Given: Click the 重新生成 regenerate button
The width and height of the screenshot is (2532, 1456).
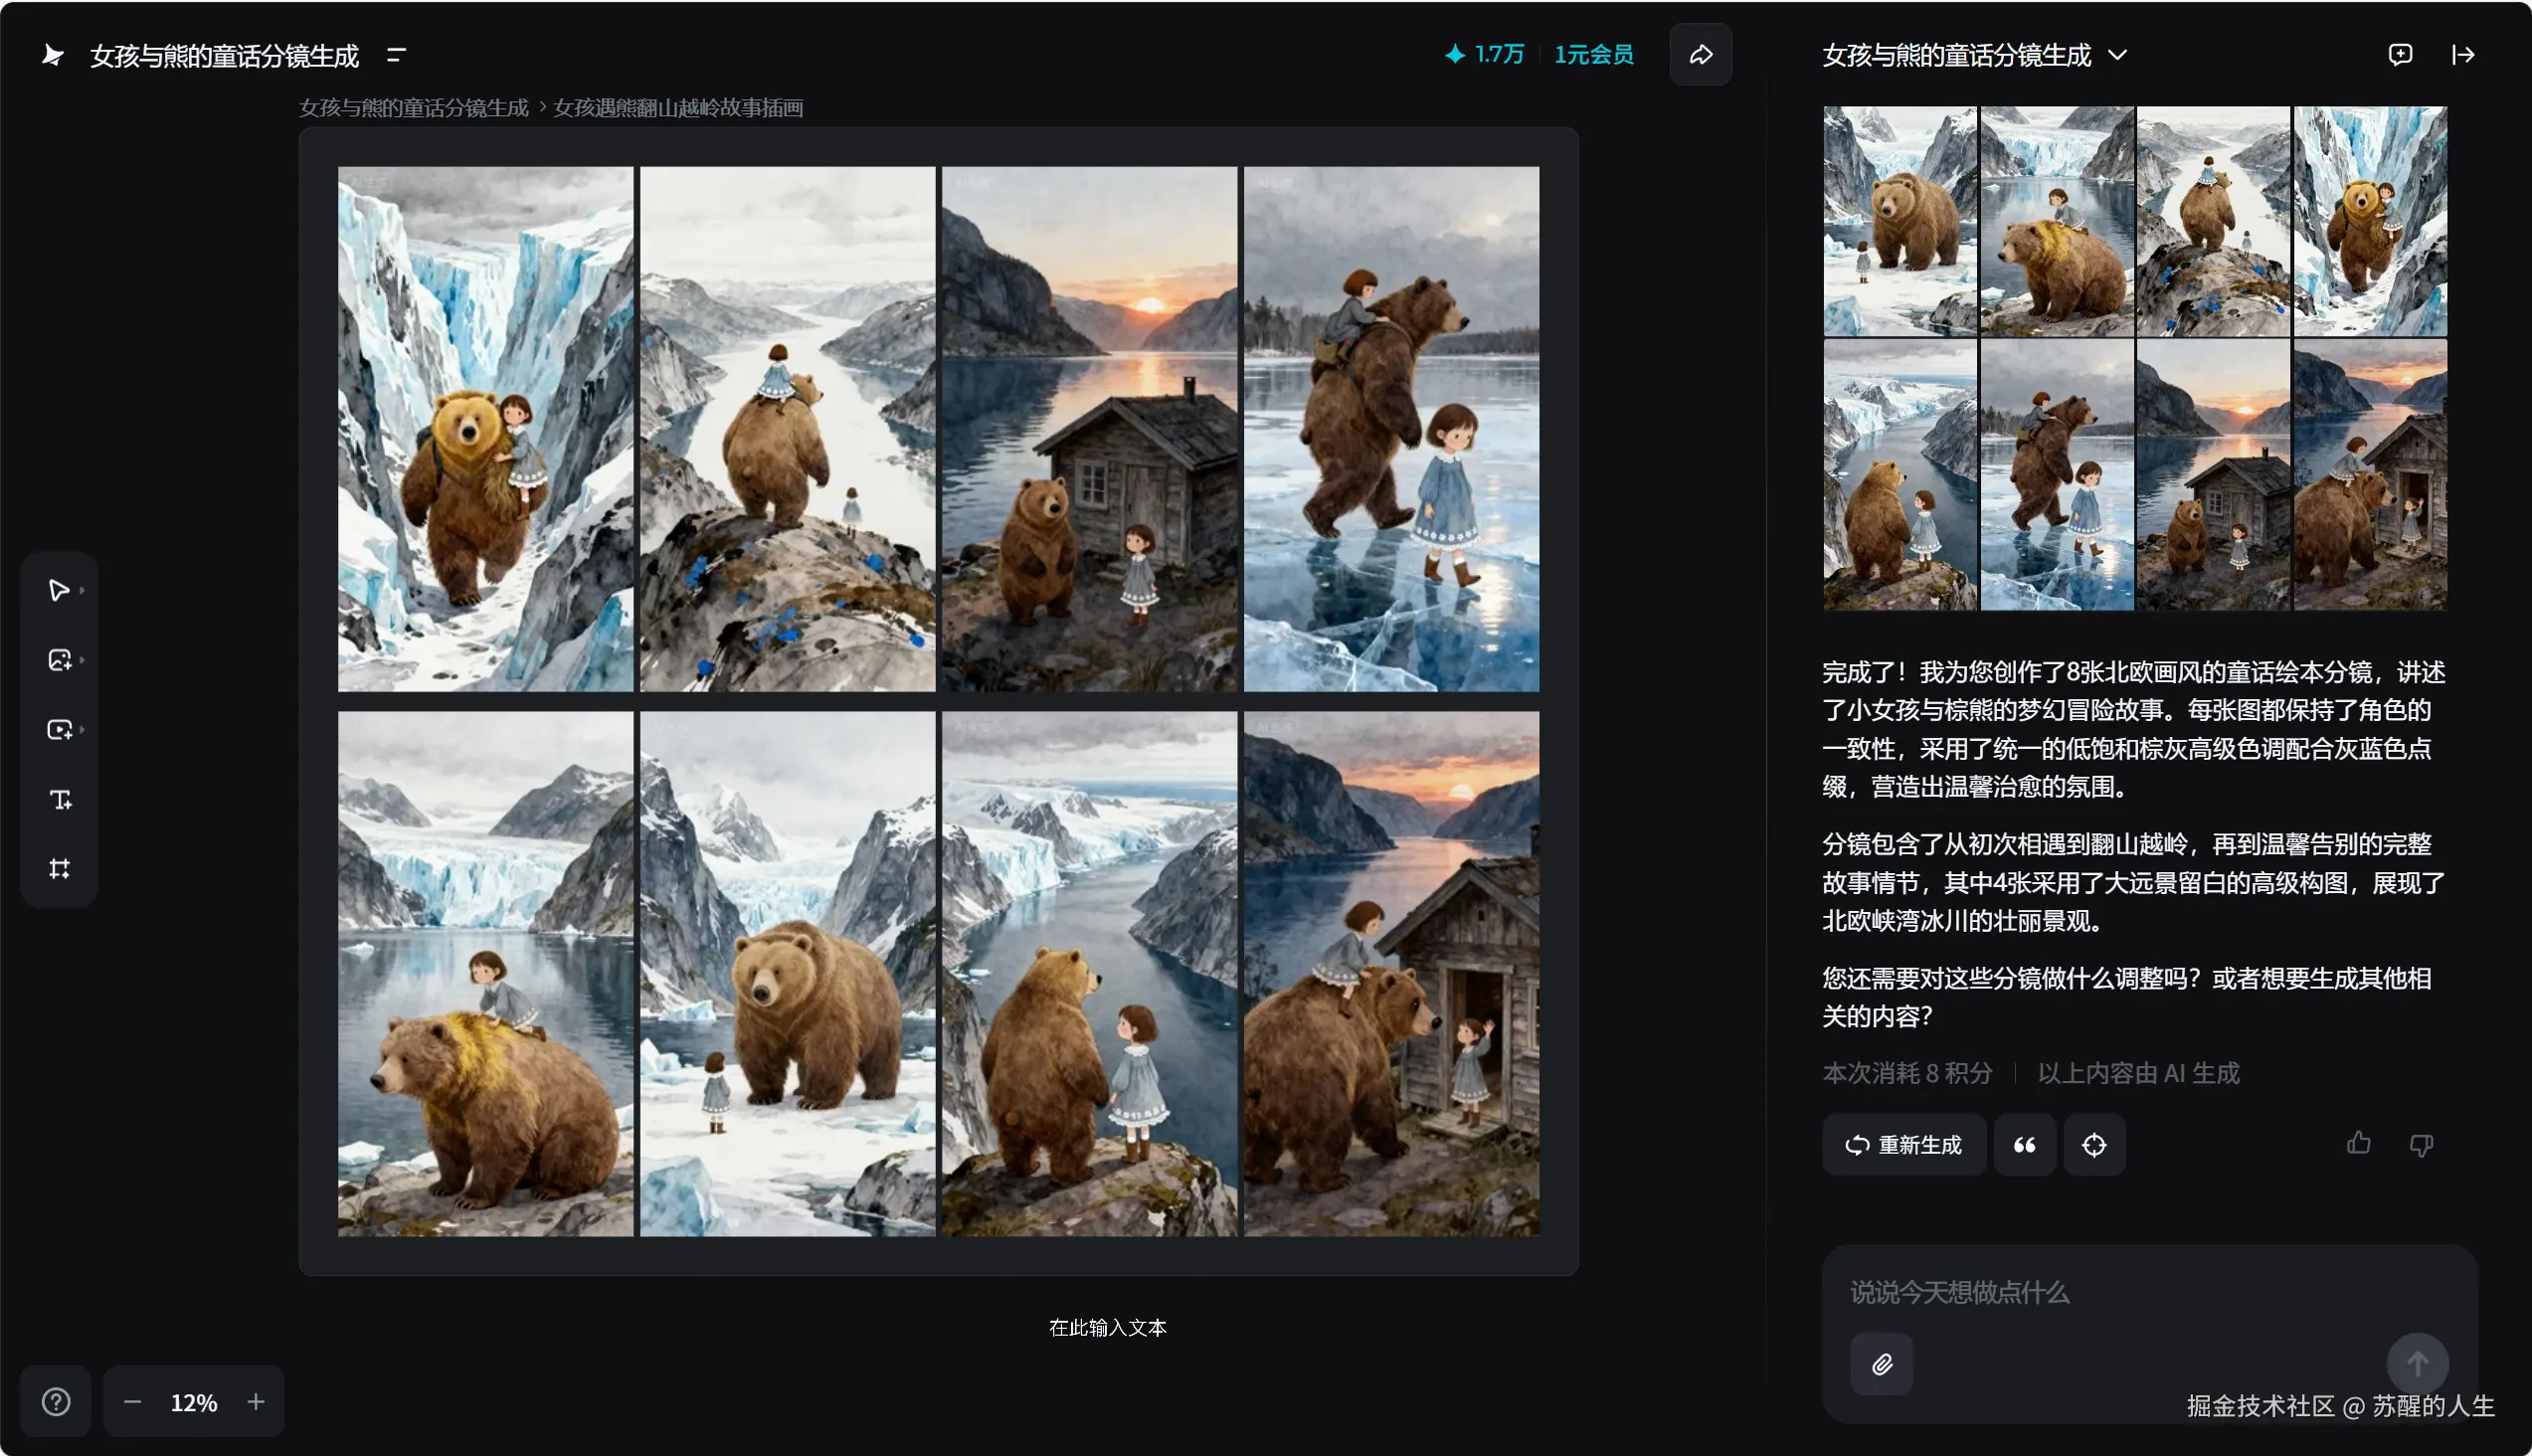Looking at the screenshot, I should tap(1903, 1145).
